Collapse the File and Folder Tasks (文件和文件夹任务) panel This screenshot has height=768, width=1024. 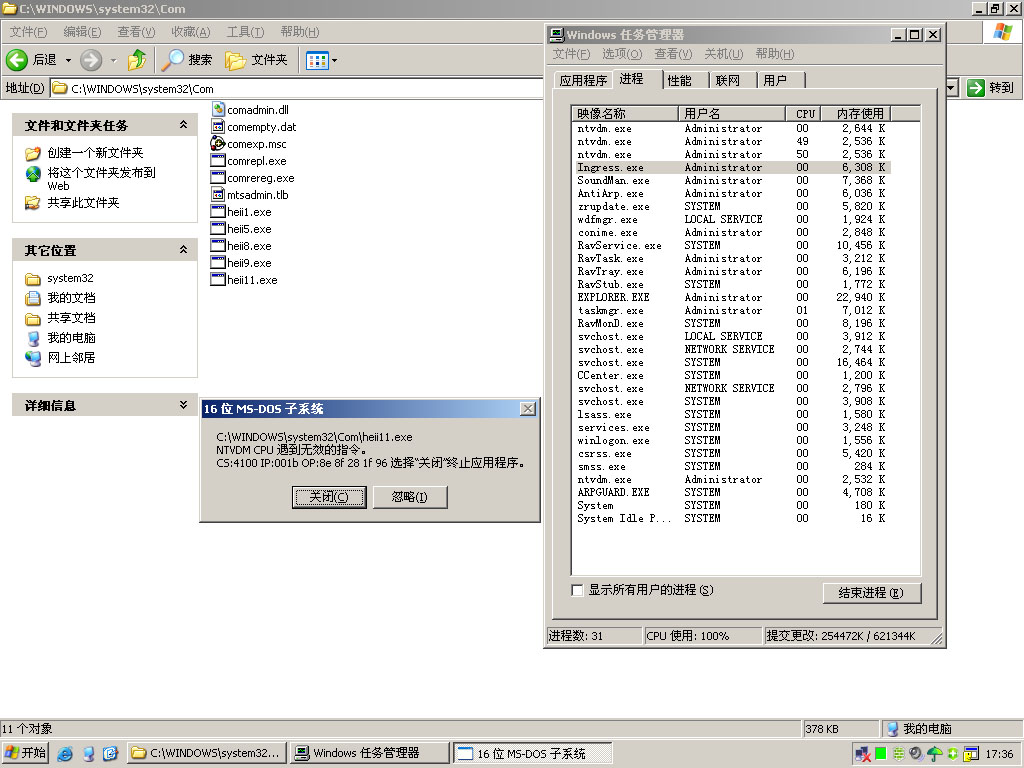tap(183, 125)
